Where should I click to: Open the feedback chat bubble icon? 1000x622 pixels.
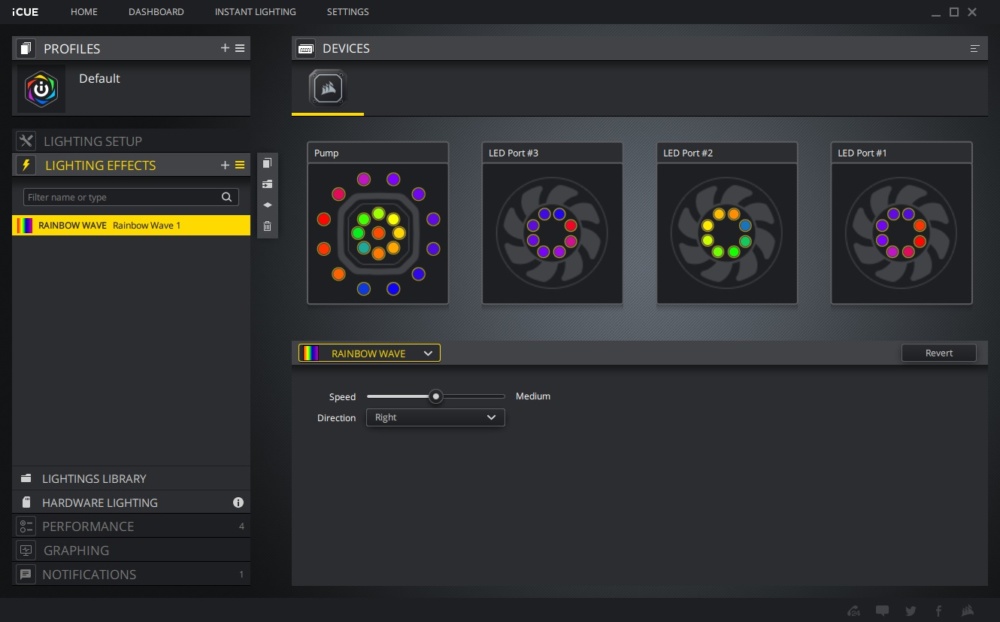(882, 611)
